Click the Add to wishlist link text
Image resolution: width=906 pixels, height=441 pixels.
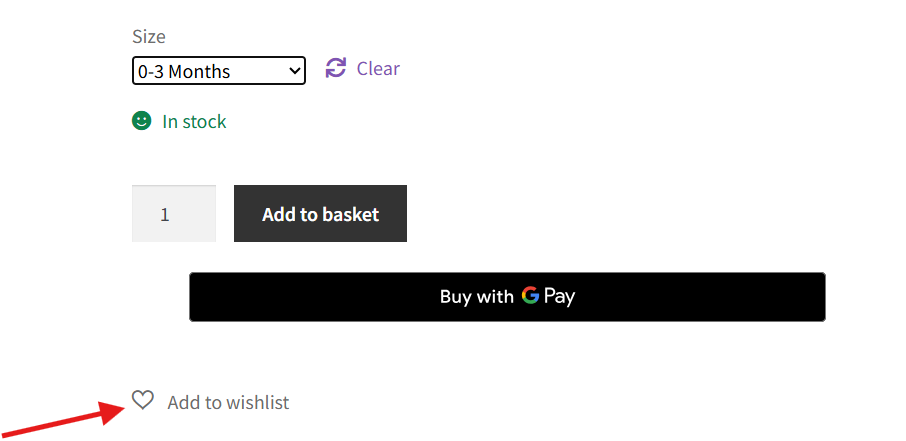228,403
